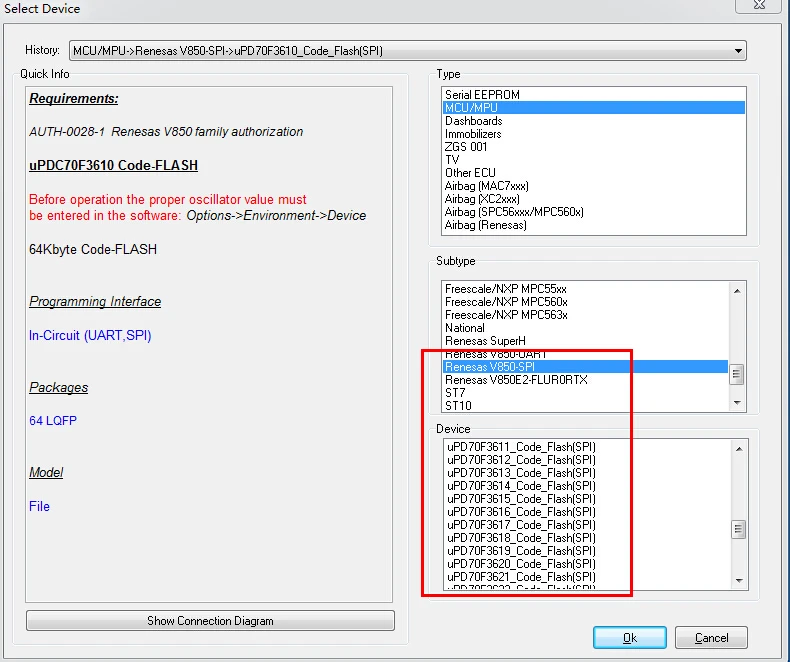Click uPDC70F3610 Code-FLASH heading
This screenshot has height=662, width=790.
pos(113,165)
